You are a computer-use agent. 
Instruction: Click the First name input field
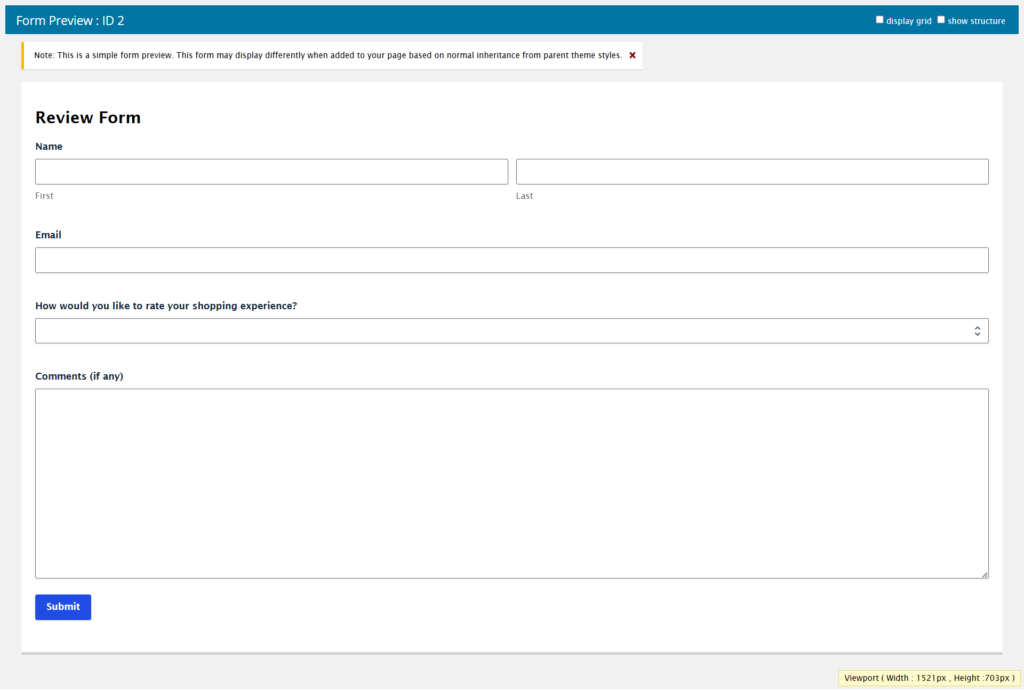click(271, 172)
